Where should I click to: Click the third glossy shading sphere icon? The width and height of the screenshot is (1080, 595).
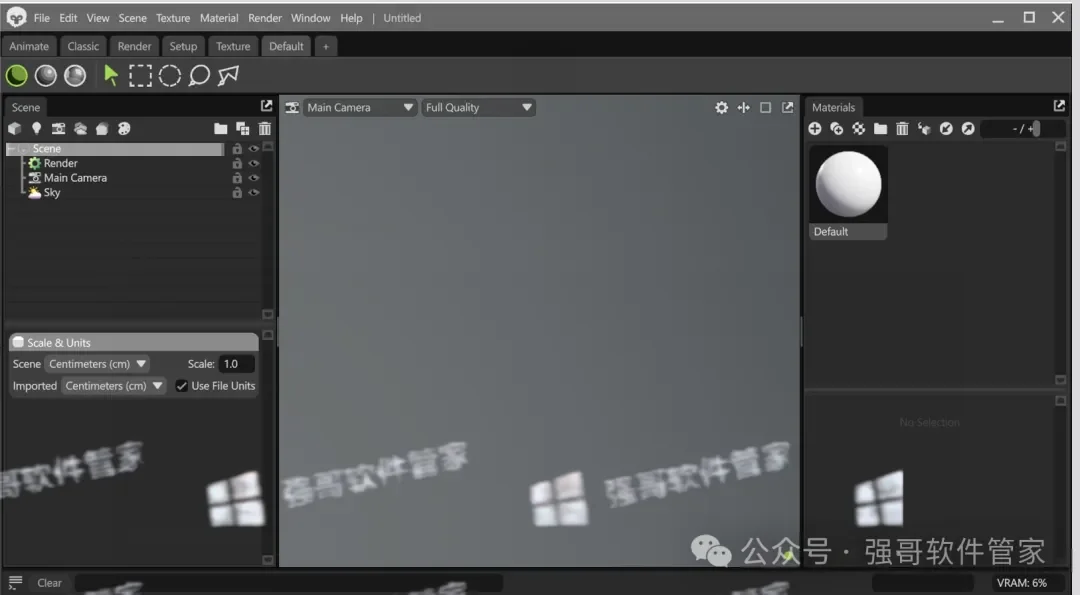point(75,76)
